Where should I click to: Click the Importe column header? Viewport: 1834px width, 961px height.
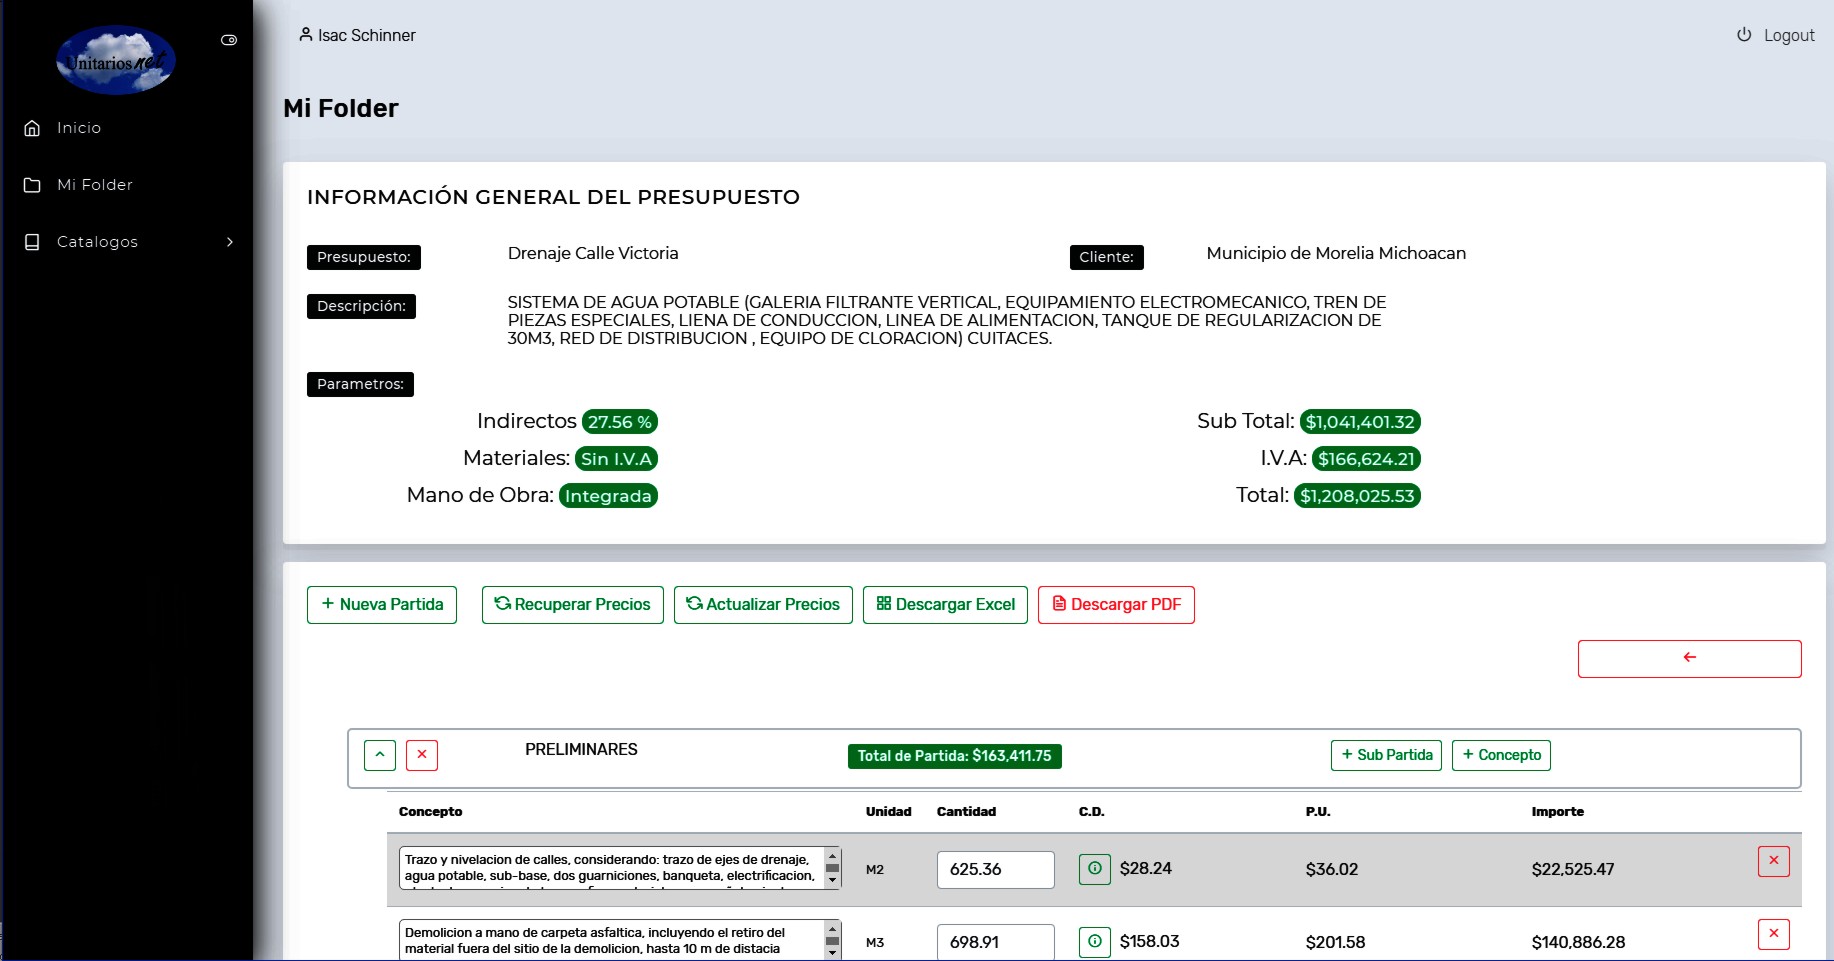(x=1558, y=812)
